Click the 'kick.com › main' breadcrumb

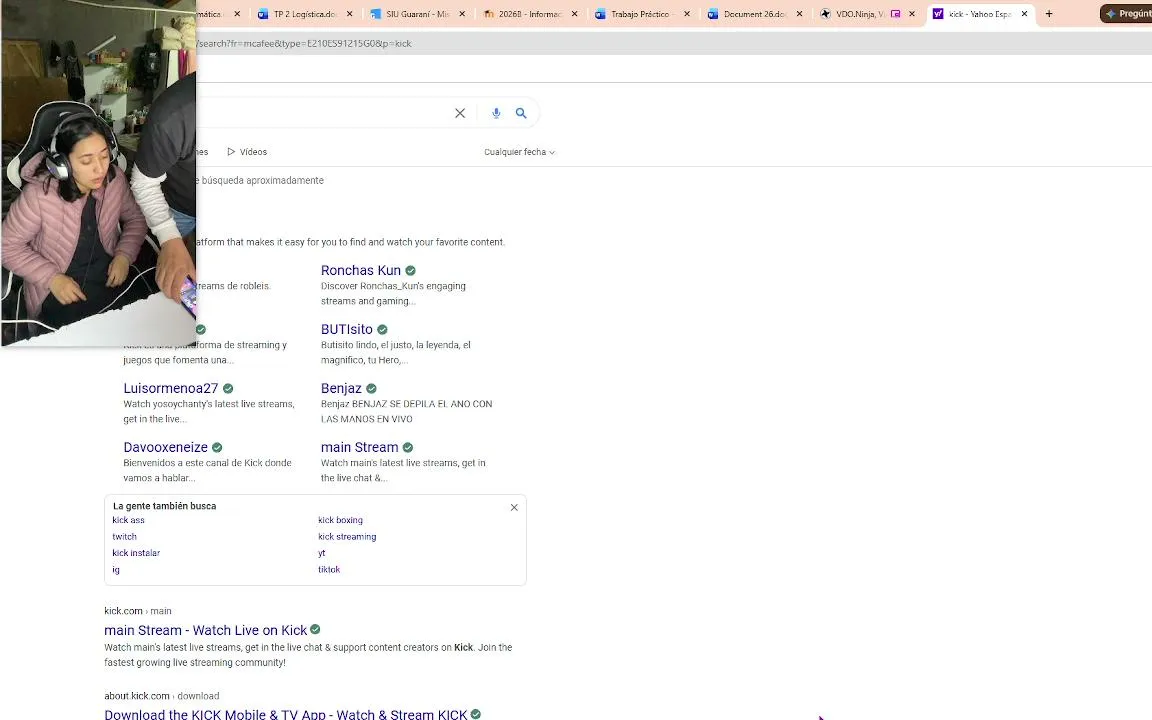[x=137, y=611]
